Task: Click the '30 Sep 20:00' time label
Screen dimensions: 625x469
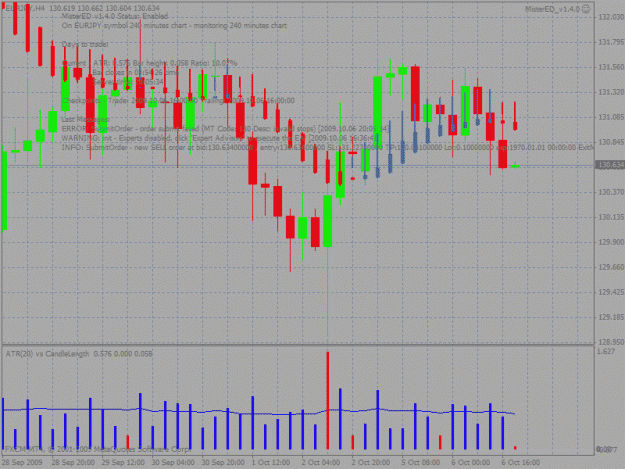Action: 223,462
